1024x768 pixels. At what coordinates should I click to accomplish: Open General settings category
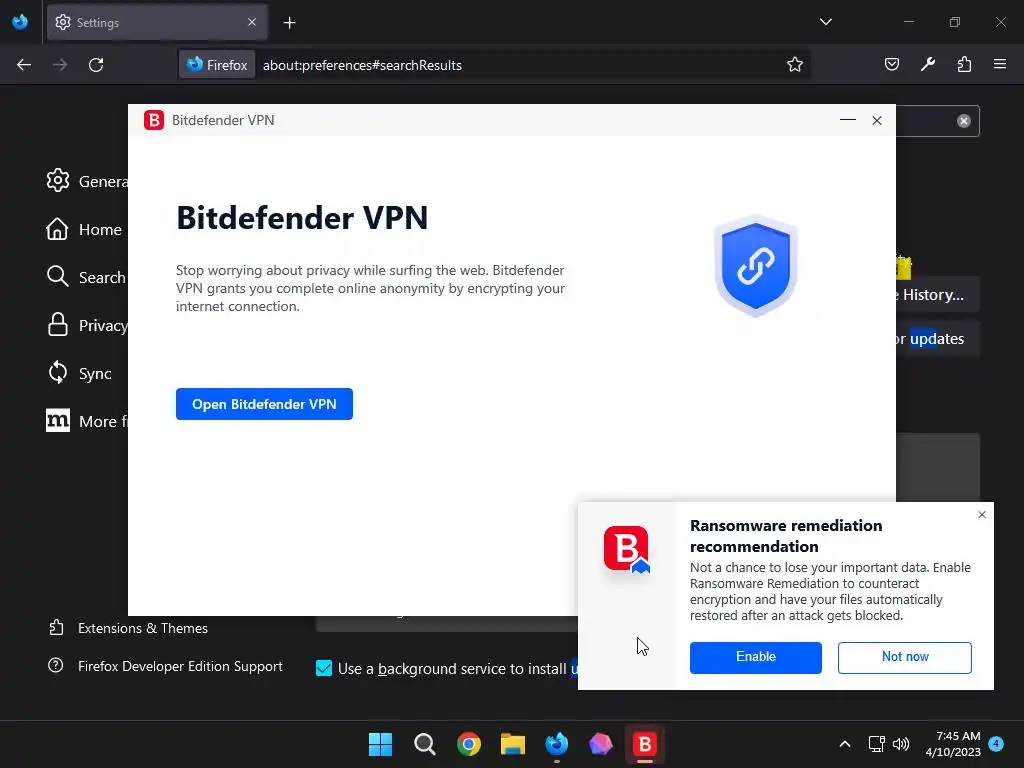[87, 181]
